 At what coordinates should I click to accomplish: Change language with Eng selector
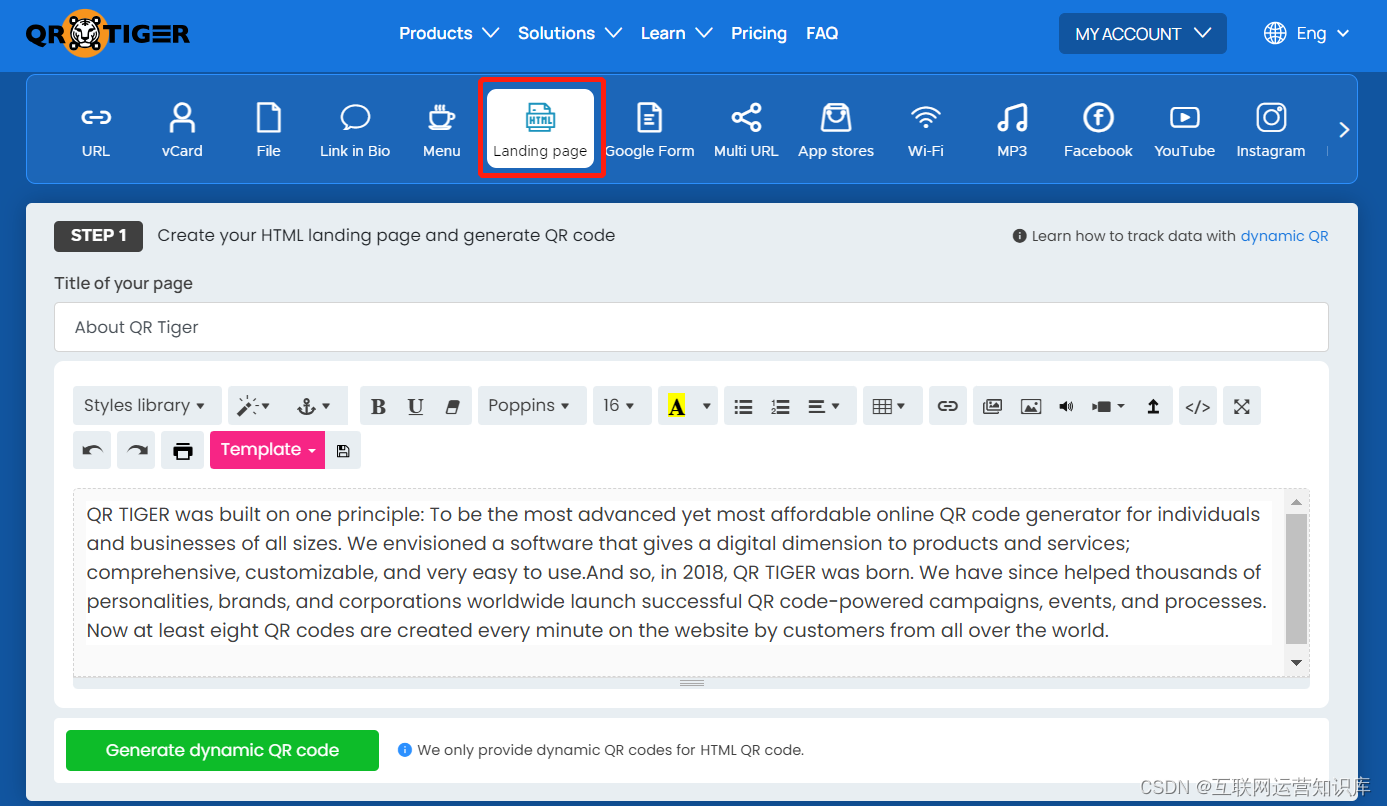click(1307, 33)
